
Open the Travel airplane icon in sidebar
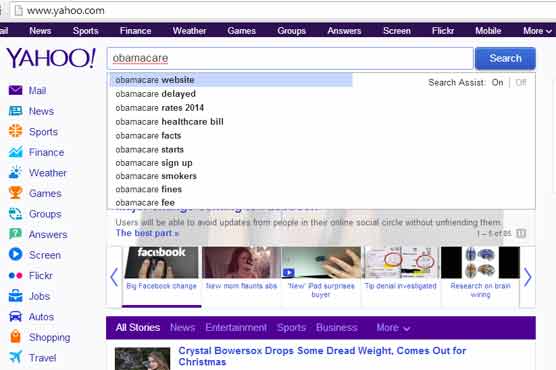pos(15,357)
